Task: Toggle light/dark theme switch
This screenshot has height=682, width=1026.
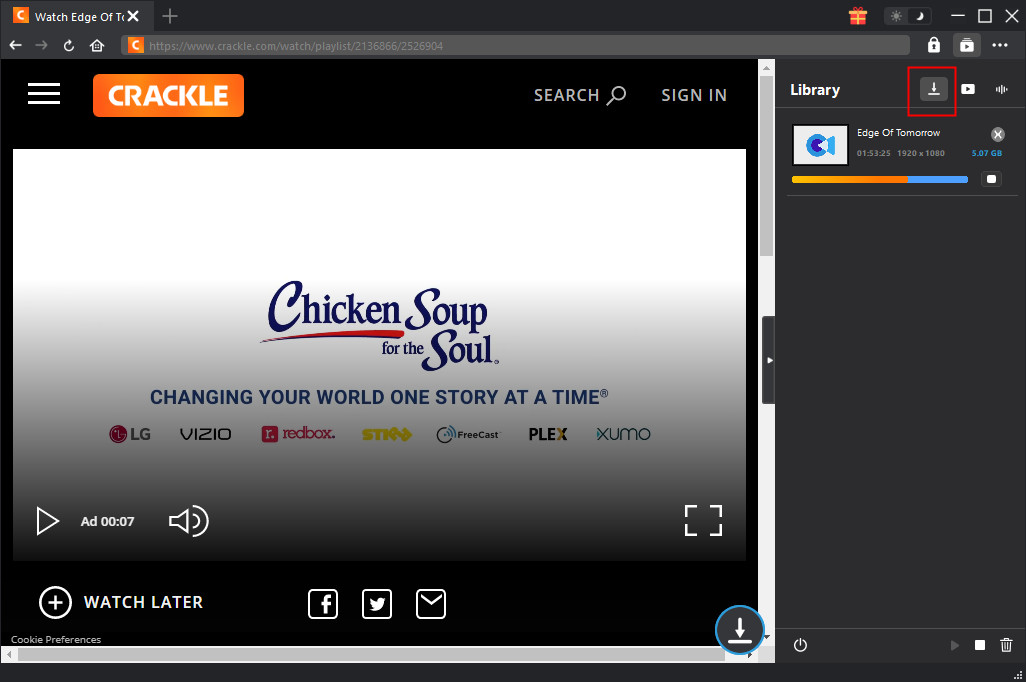Action: [x=908, y=16]
